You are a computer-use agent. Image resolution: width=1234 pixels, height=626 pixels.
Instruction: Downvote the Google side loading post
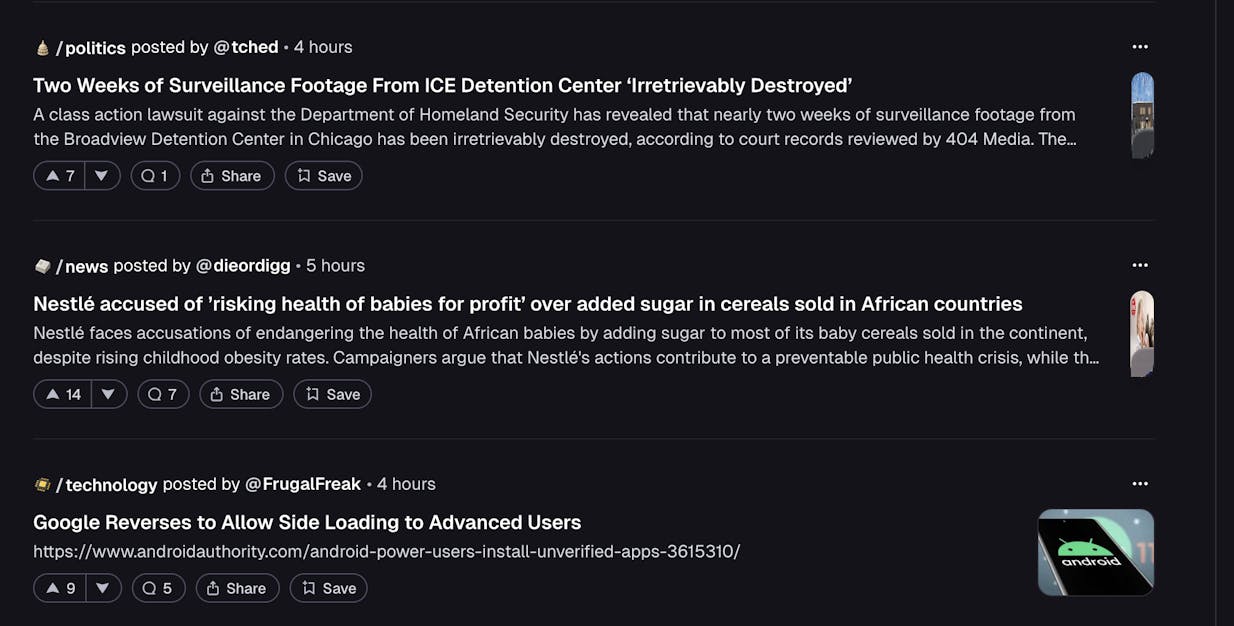pos(102,588)
